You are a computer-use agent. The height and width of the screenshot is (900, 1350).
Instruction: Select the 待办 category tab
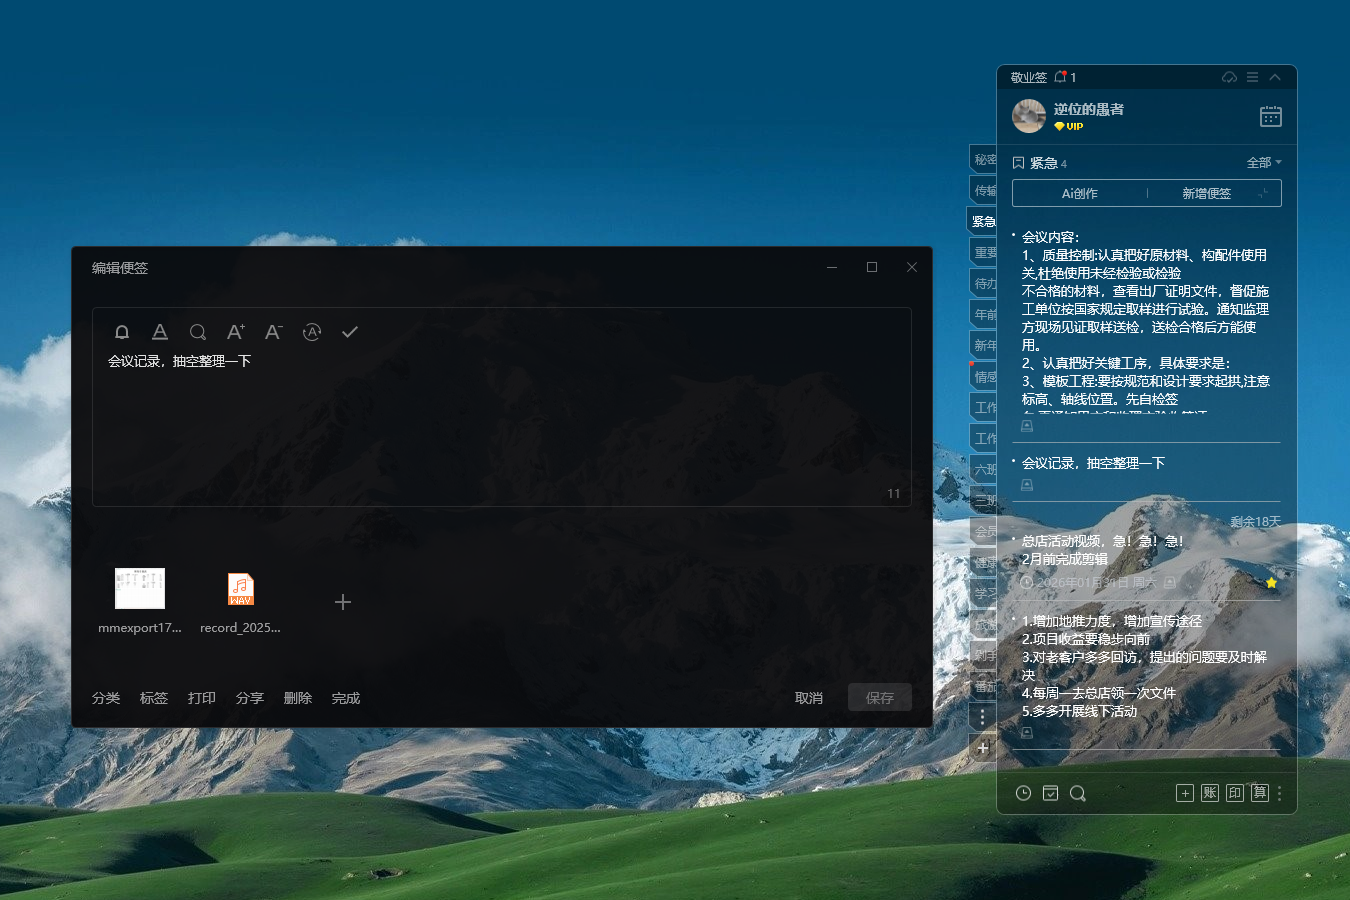tap(984, 284)
